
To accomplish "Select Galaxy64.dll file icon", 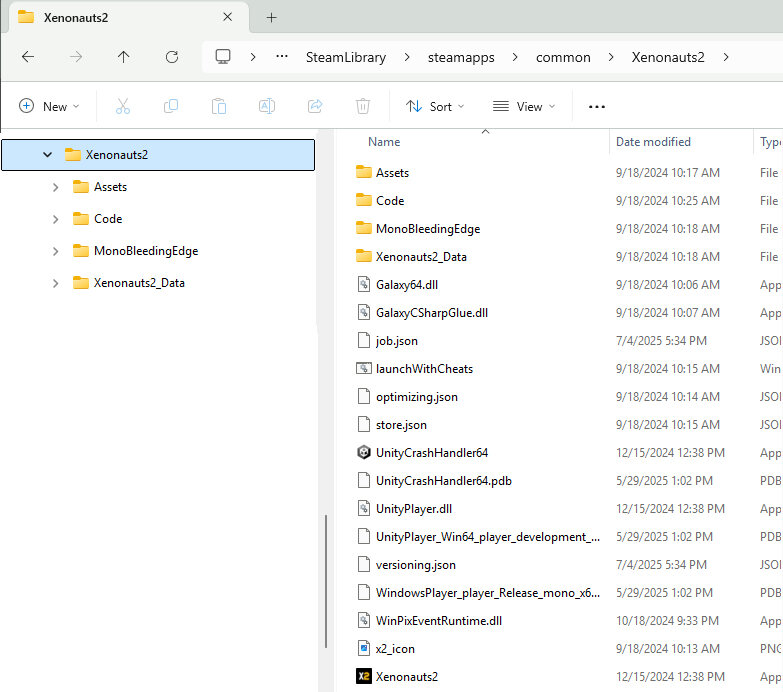I will click(x=364, y=284).
